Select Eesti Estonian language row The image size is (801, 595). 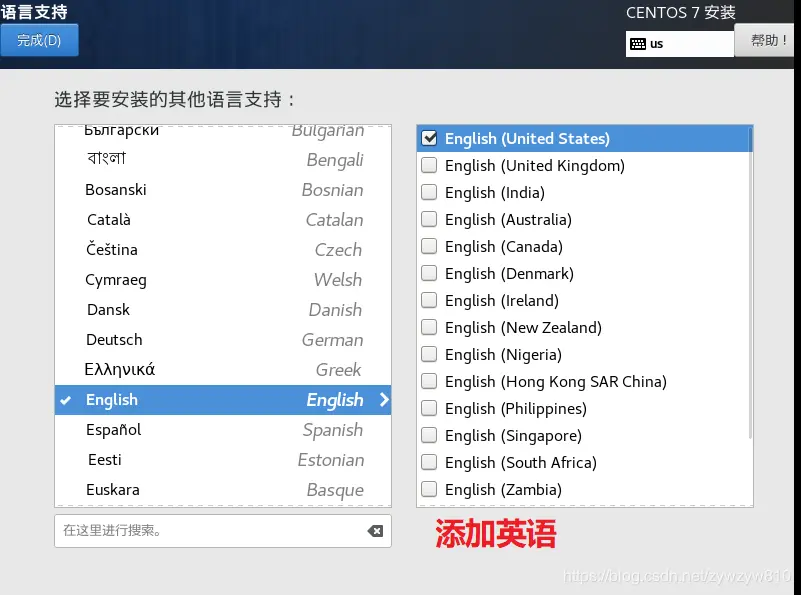(223, 460)
